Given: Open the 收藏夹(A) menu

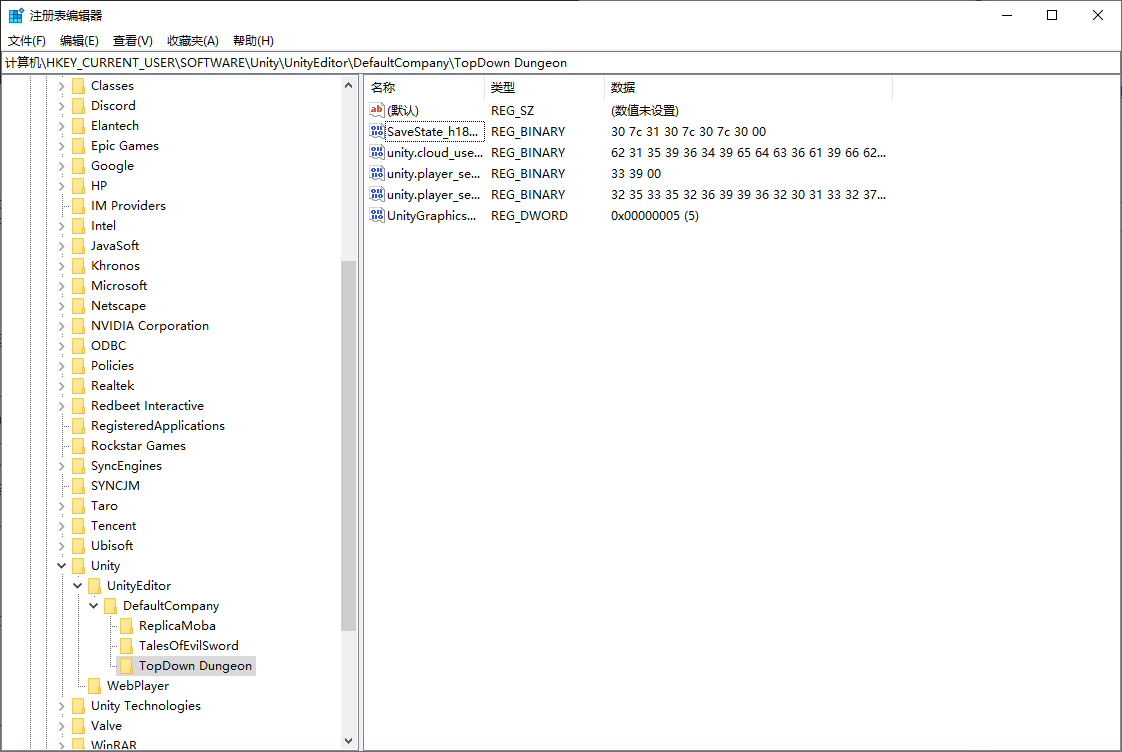Looking at the screenshot, I should pyautogui.click(x=192, y=41).
